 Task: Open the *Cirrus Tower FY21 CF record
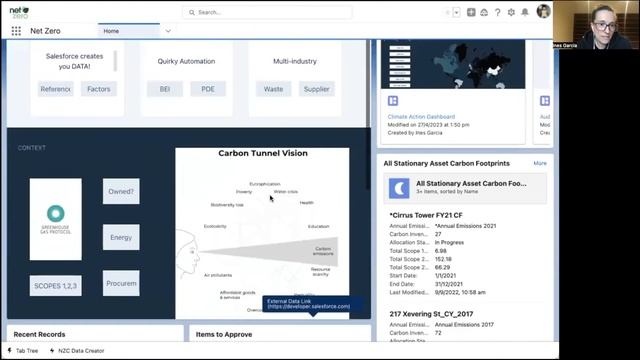point(426,215)
